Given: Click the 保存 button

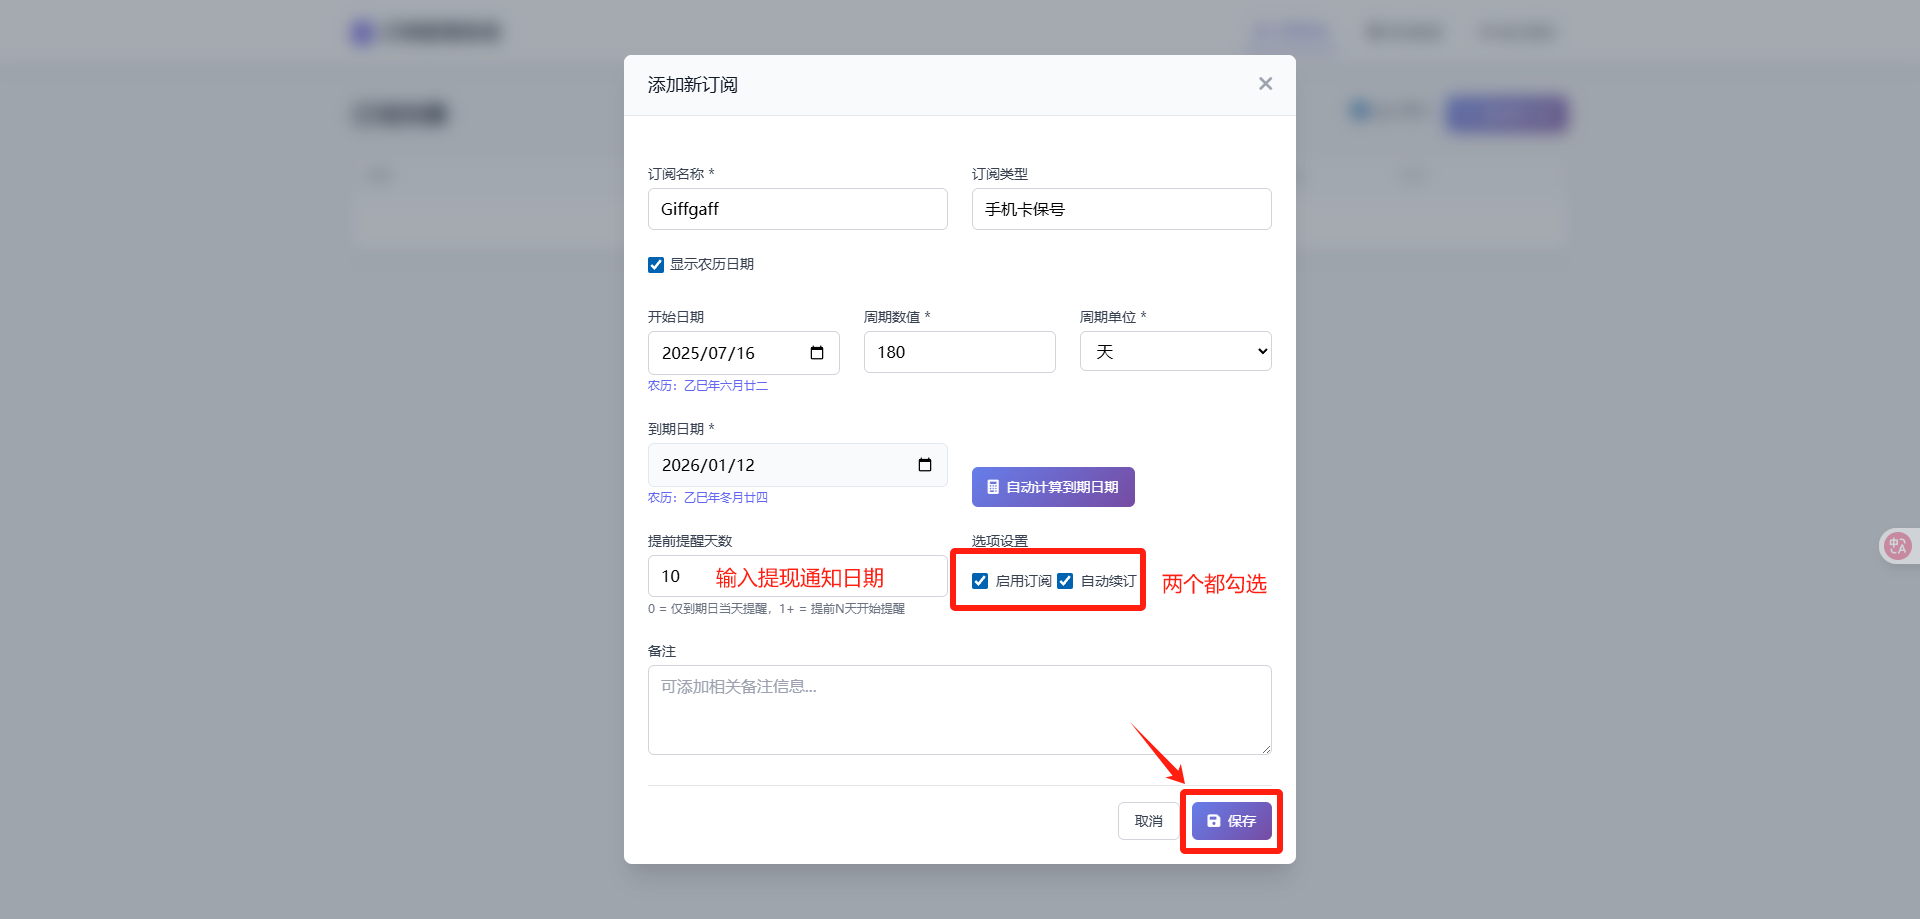Looking at the screenshot, I should click(1231, 821).
